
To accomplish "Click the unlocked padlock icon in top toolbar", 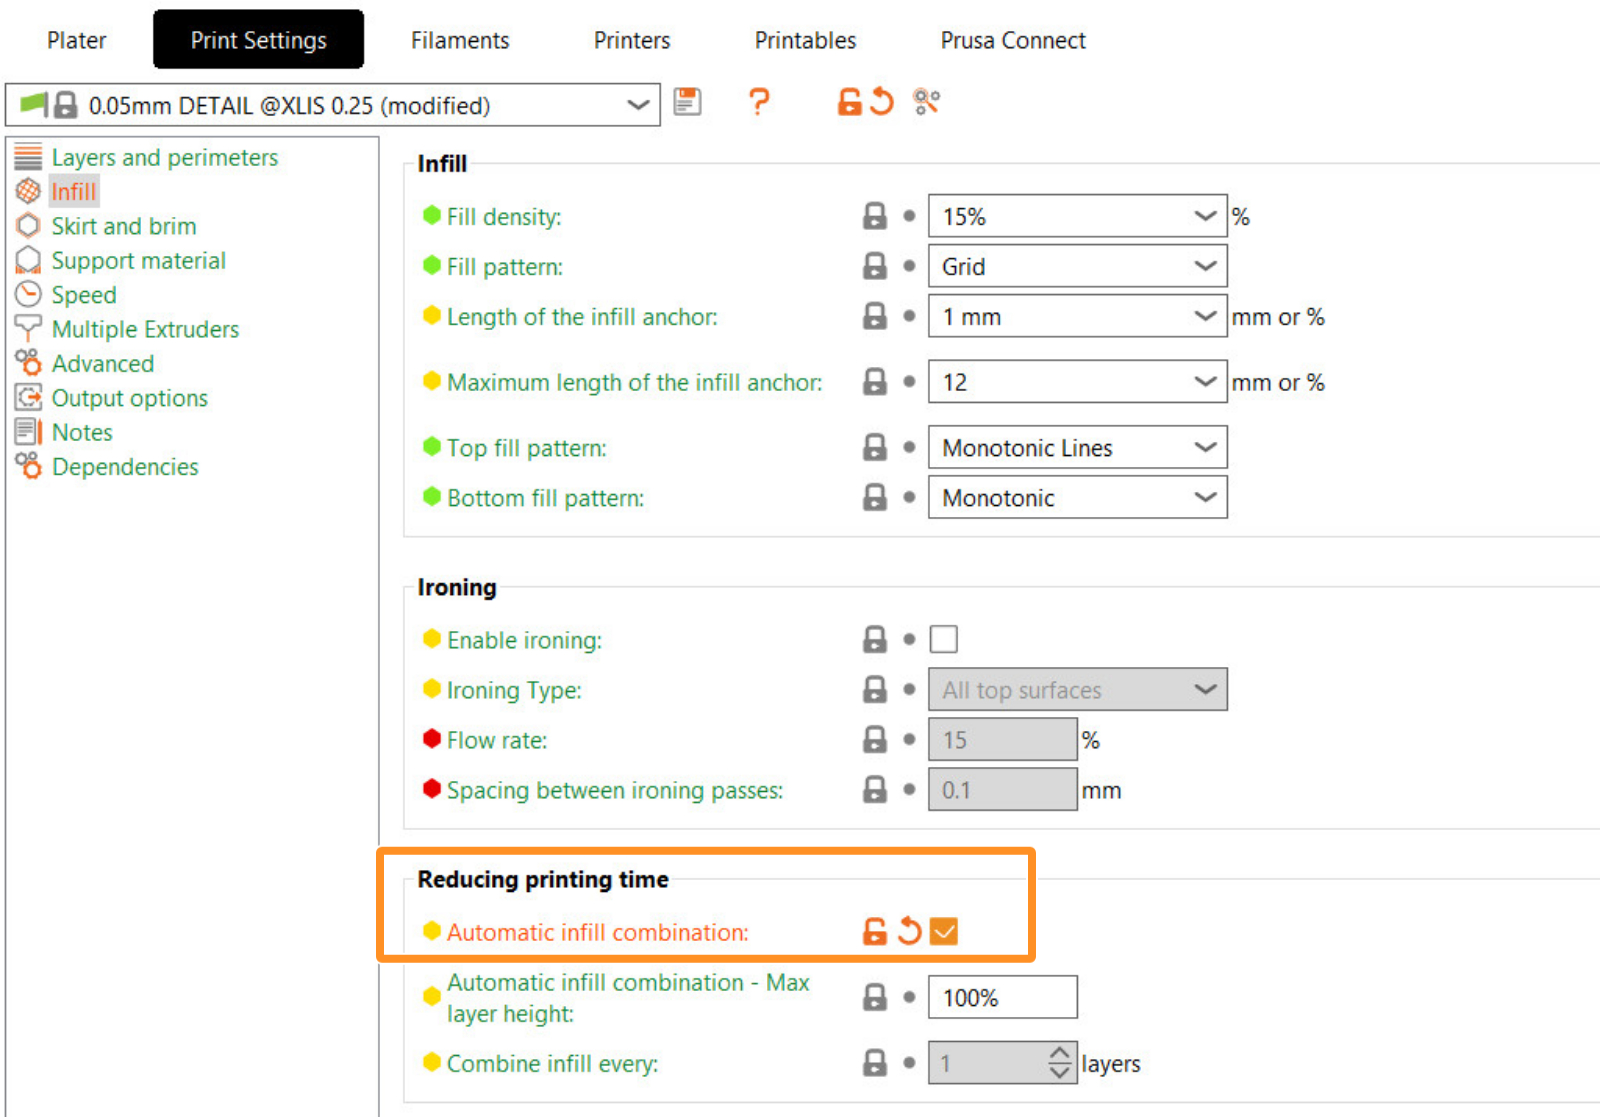I will click(x=849, y=102).
